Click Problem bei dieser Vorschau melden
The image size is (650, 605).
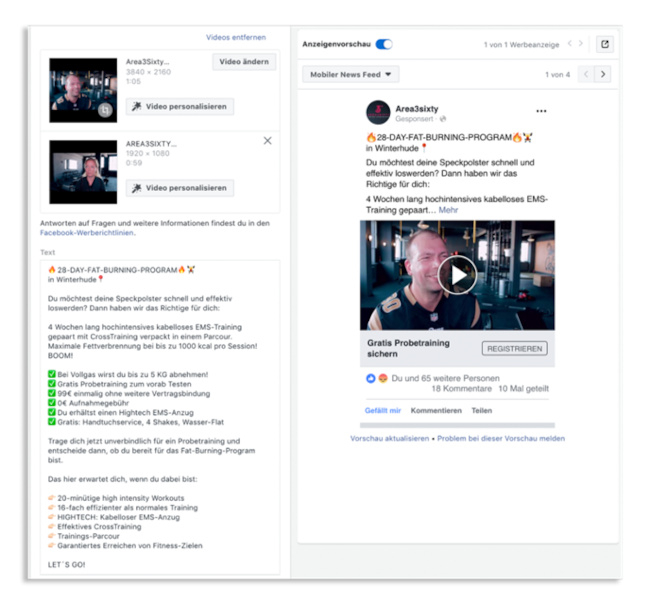point(501,438)
